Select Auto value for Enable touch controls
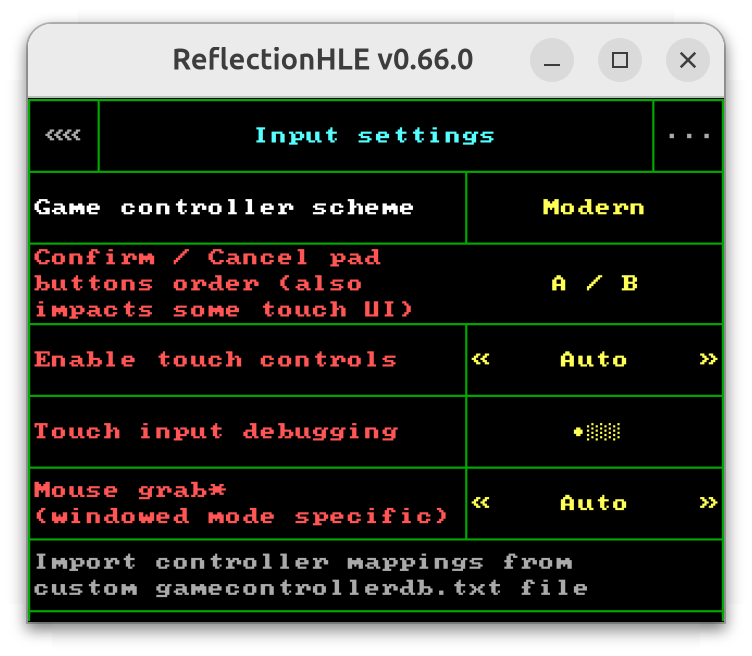The height and width of the screenshot is (656, 752). pos(594,360)
